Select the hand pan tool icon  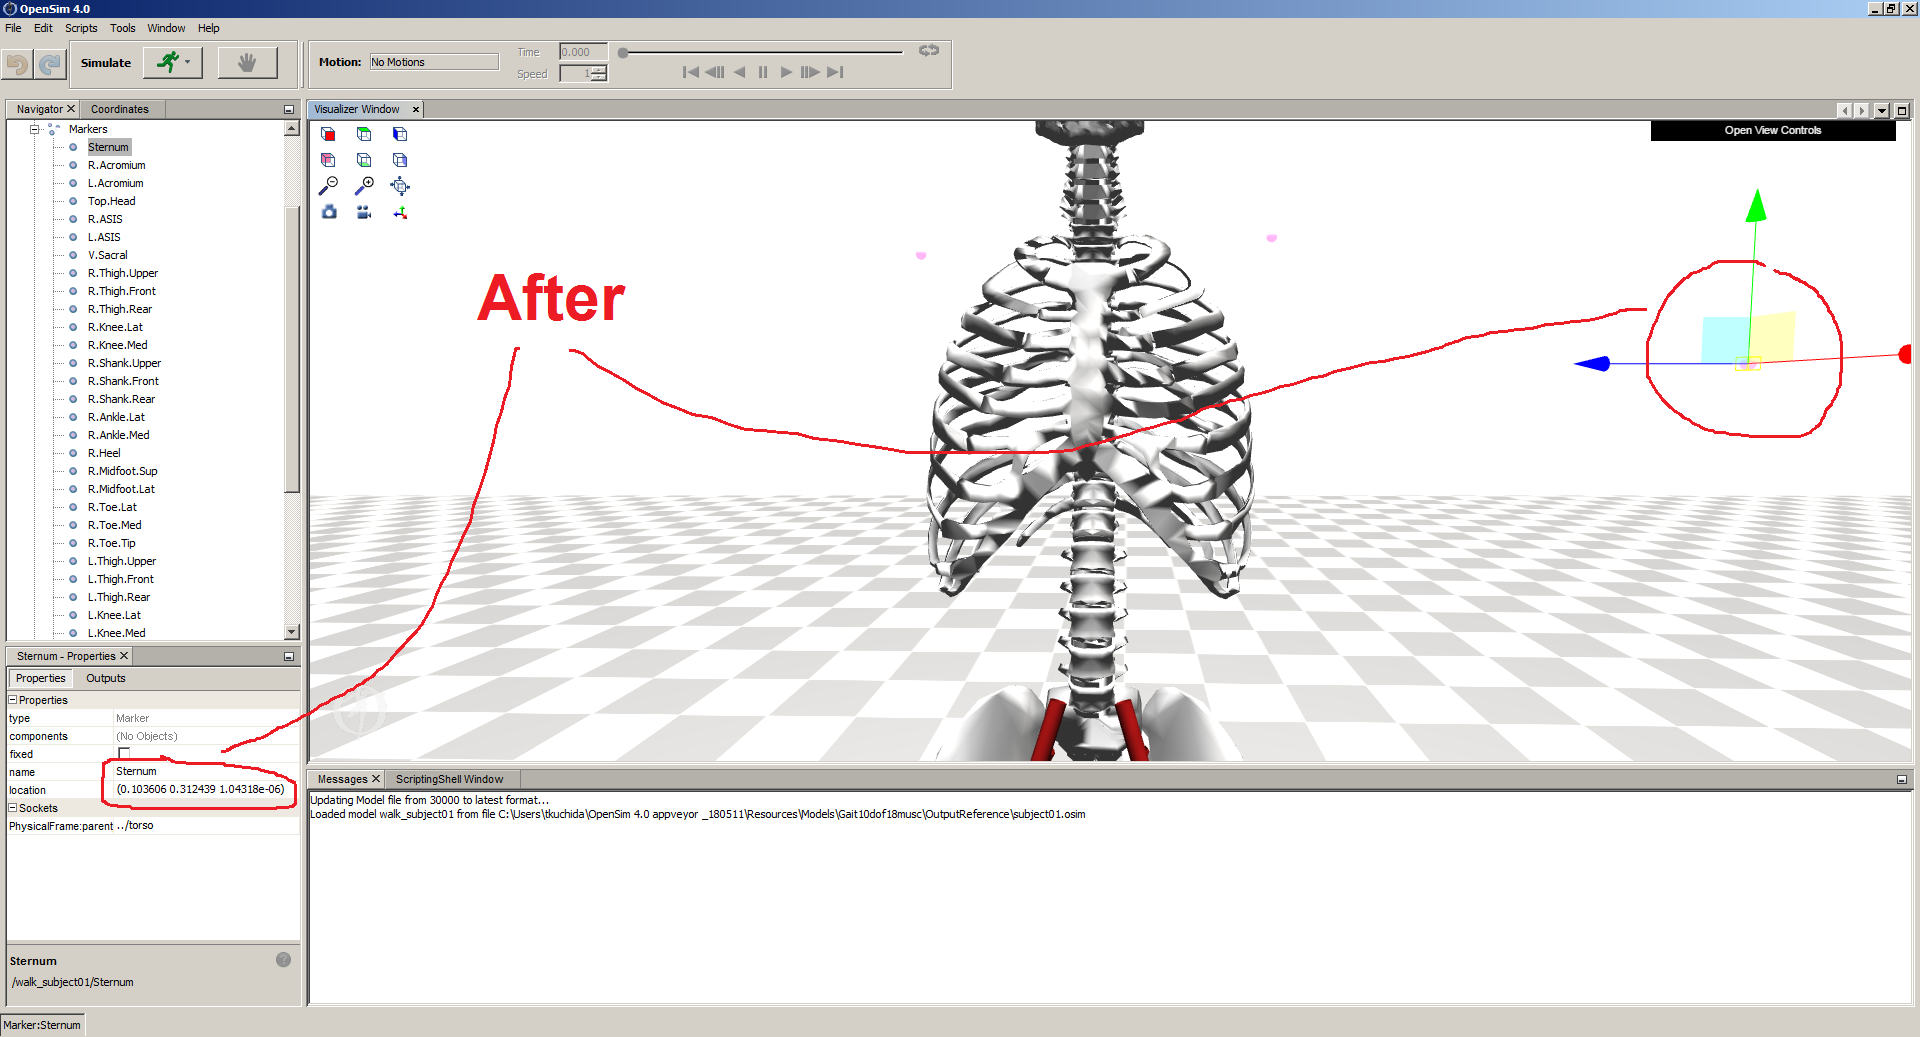coord(247,61)
